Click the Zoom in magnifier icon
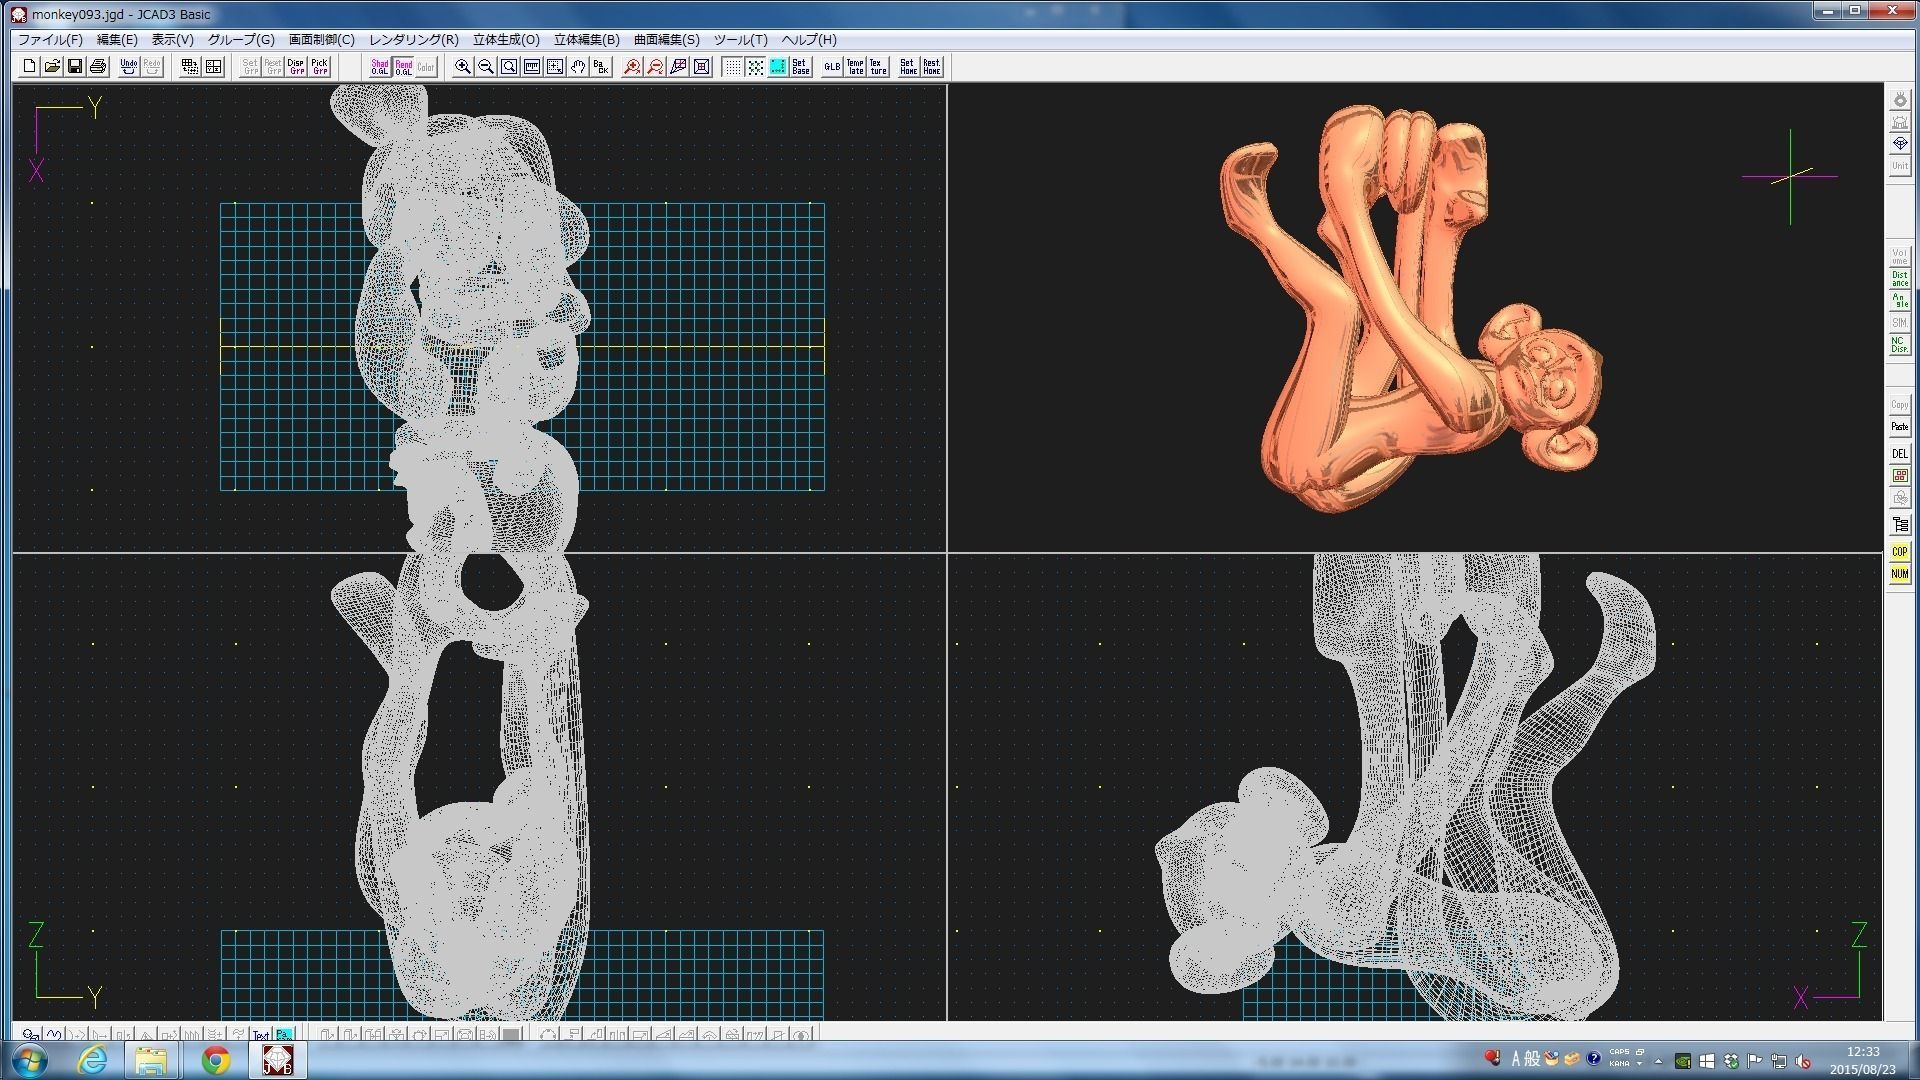The height and width of the screenshot is (1080, 1920). pyautogui.click(x=463, y=67)
